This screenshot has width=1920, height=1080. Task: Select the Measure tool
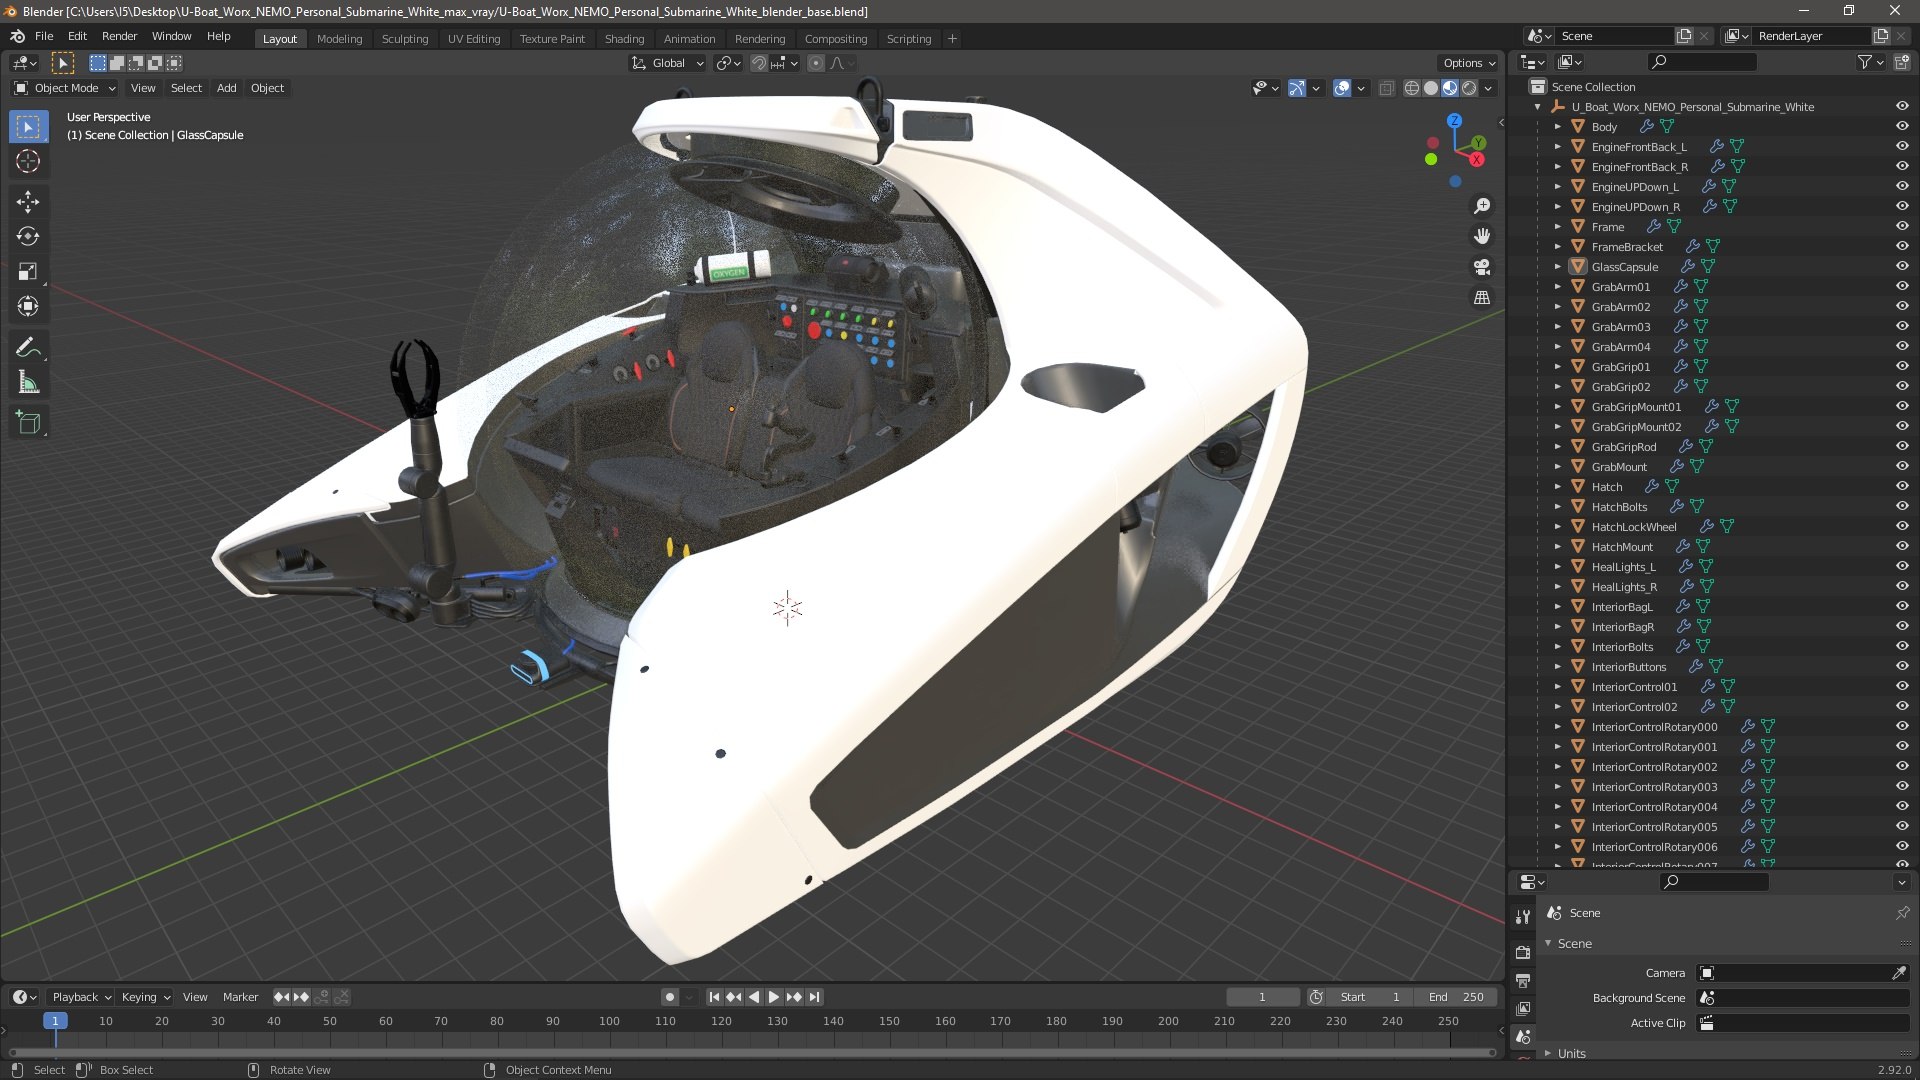pos(28,383)
